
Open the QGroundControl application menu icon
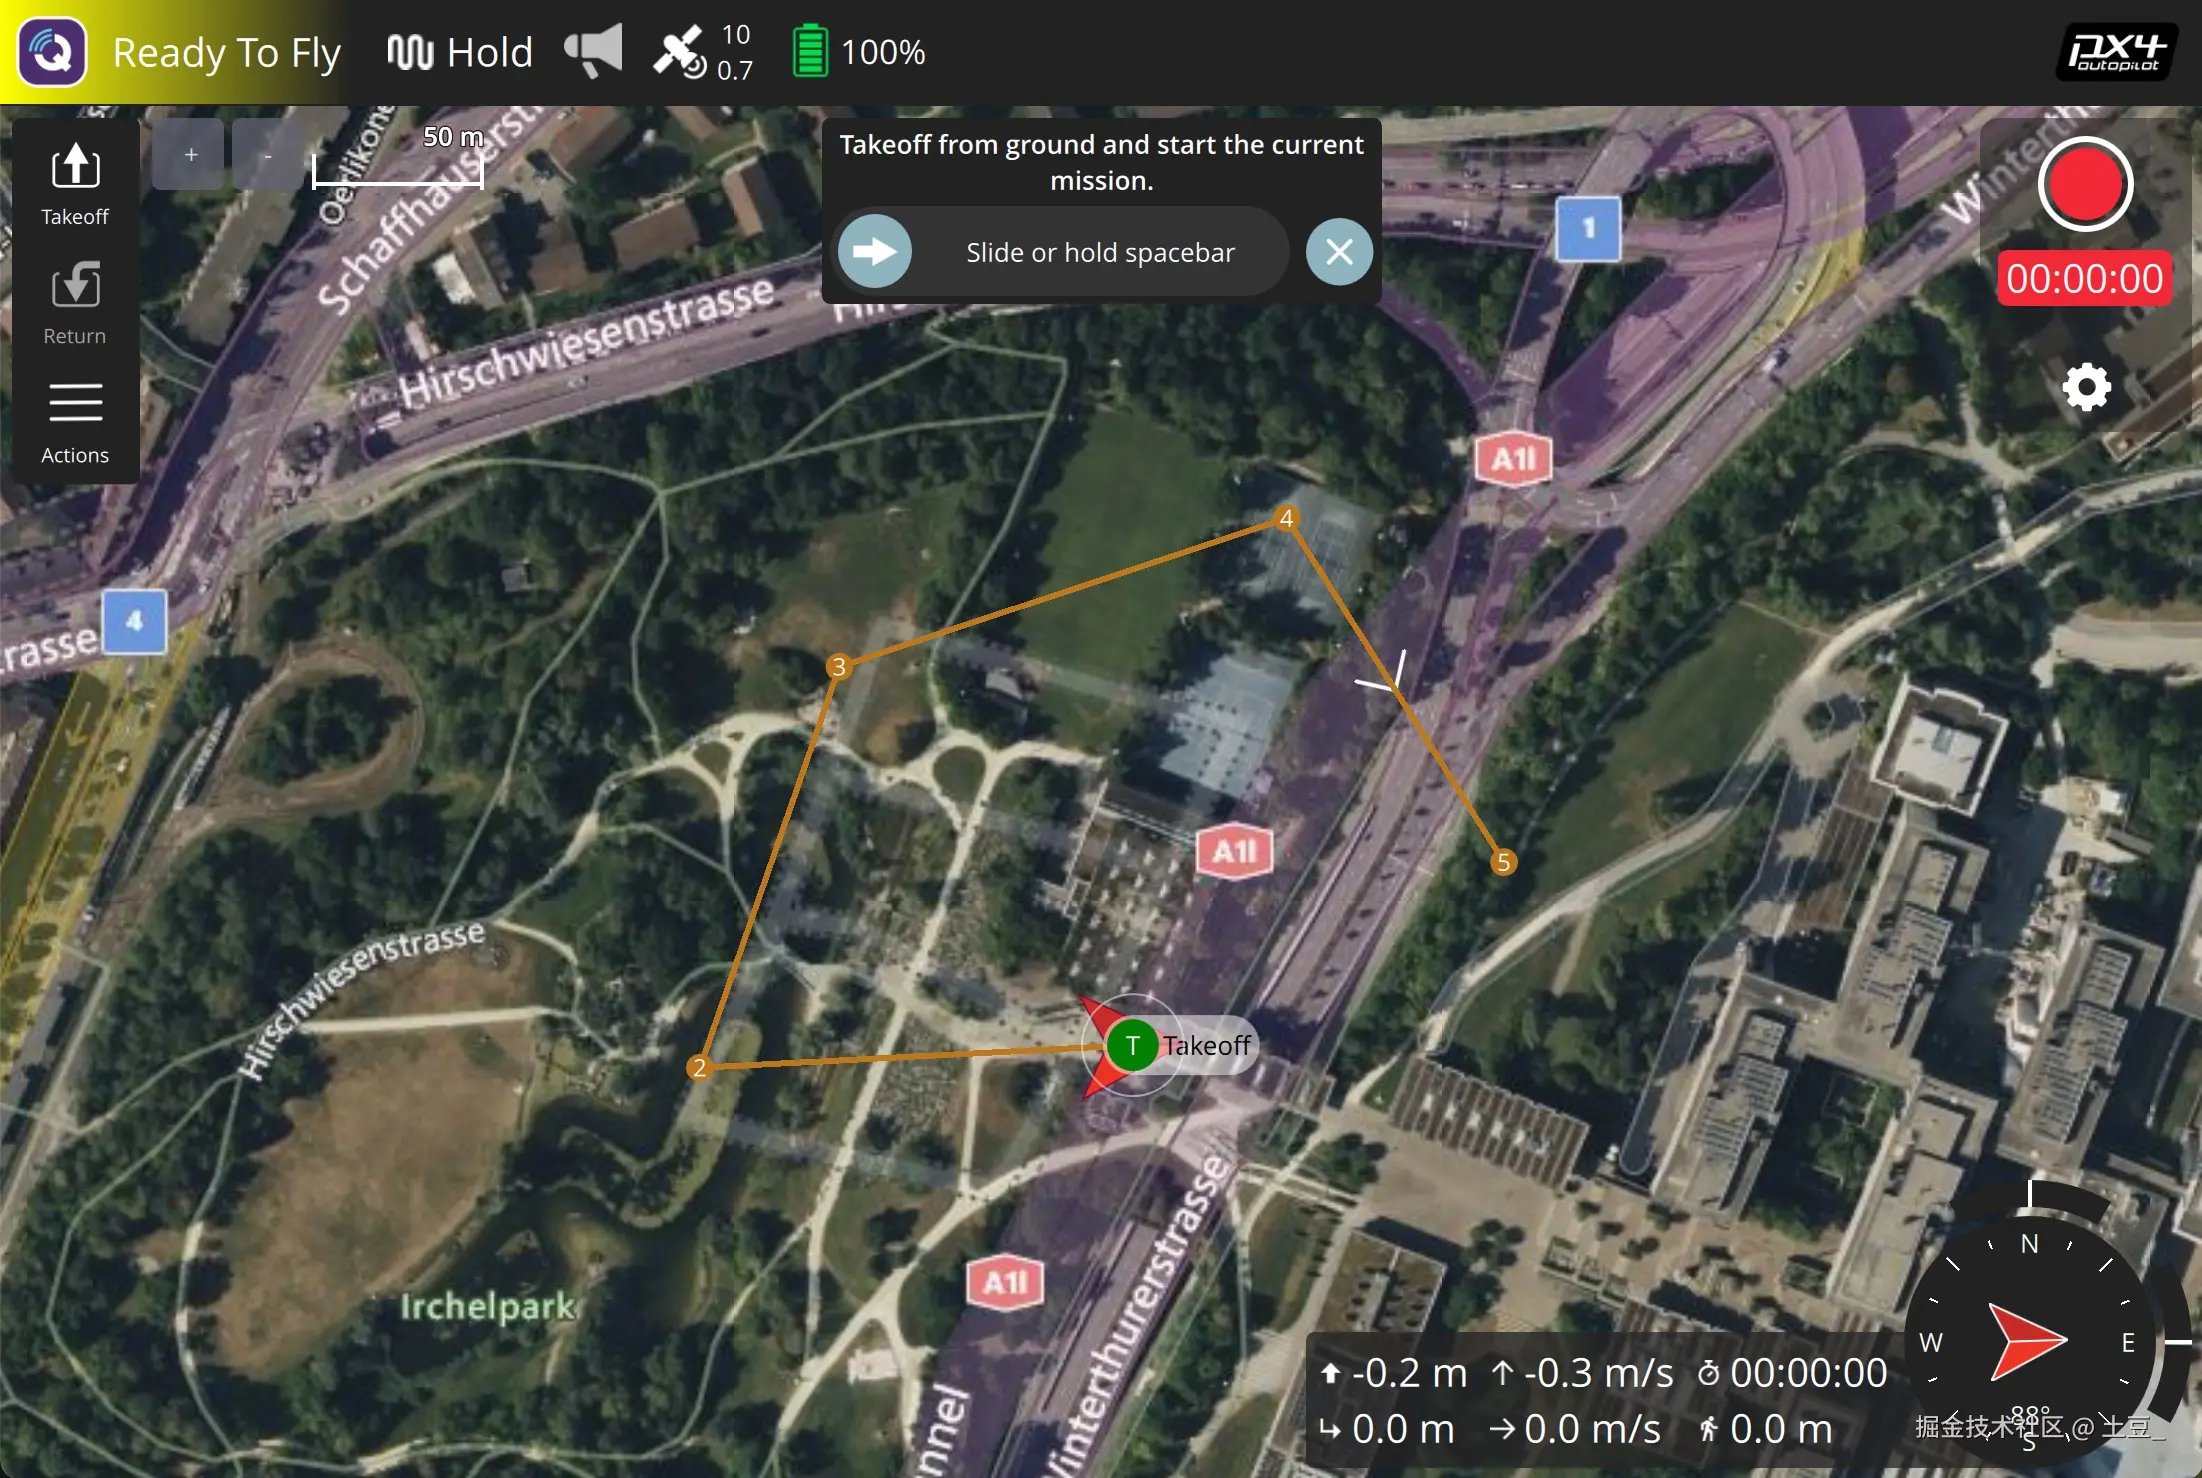[52, 52]
